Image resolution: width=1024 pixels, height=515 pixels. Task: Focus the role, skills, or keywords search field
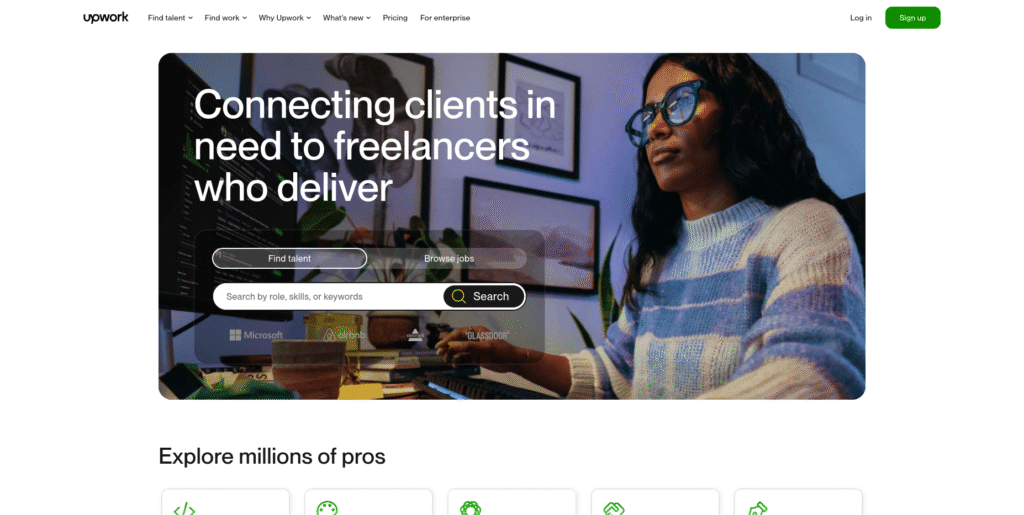[x=328, y=296]
